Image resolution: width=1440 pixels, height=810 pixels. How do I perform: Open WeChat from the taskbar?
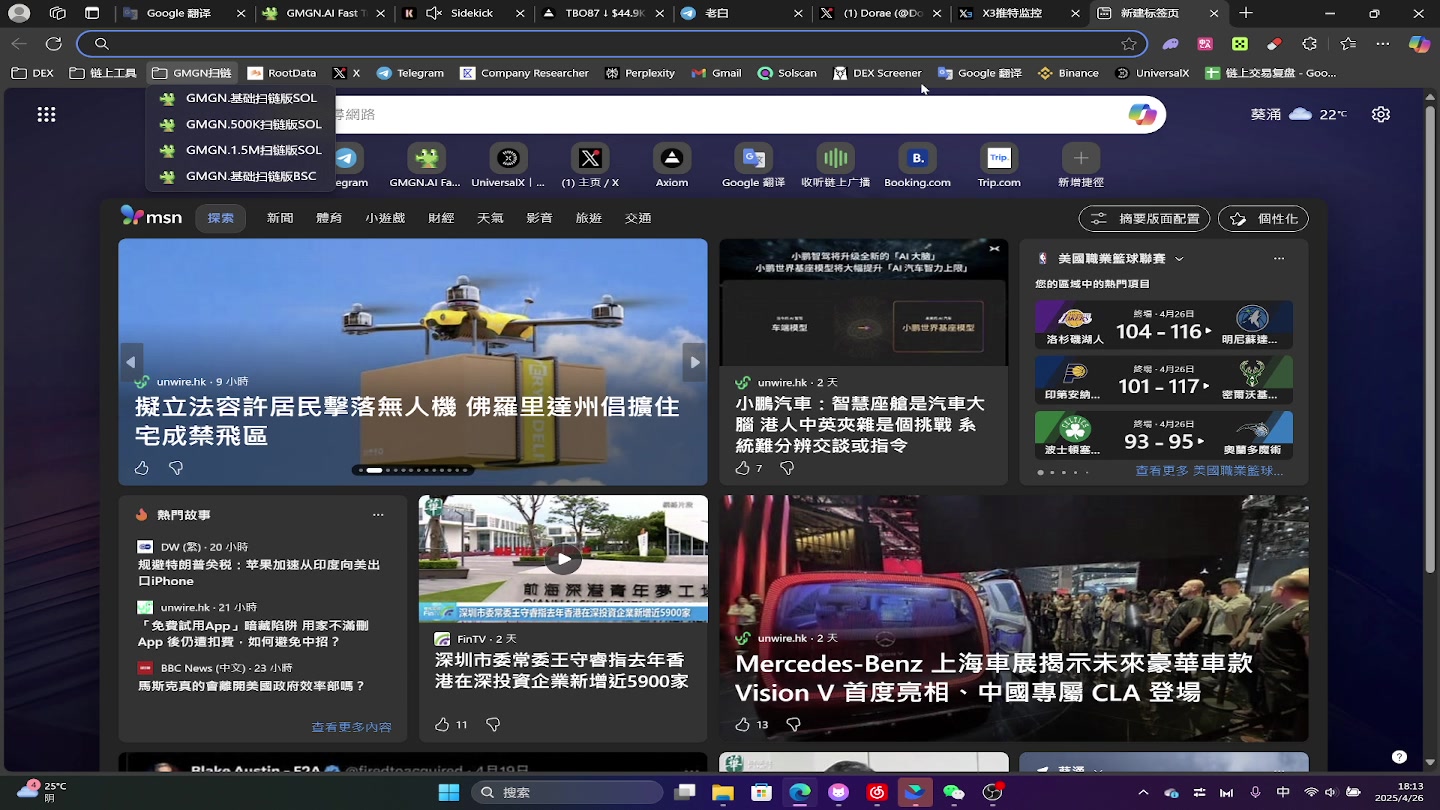tap(954, 792)
